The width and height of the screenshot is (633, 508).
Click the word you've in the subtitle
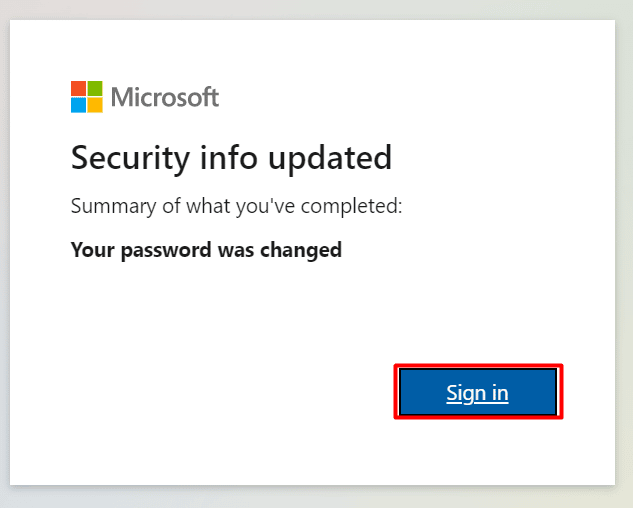(266, 206)
